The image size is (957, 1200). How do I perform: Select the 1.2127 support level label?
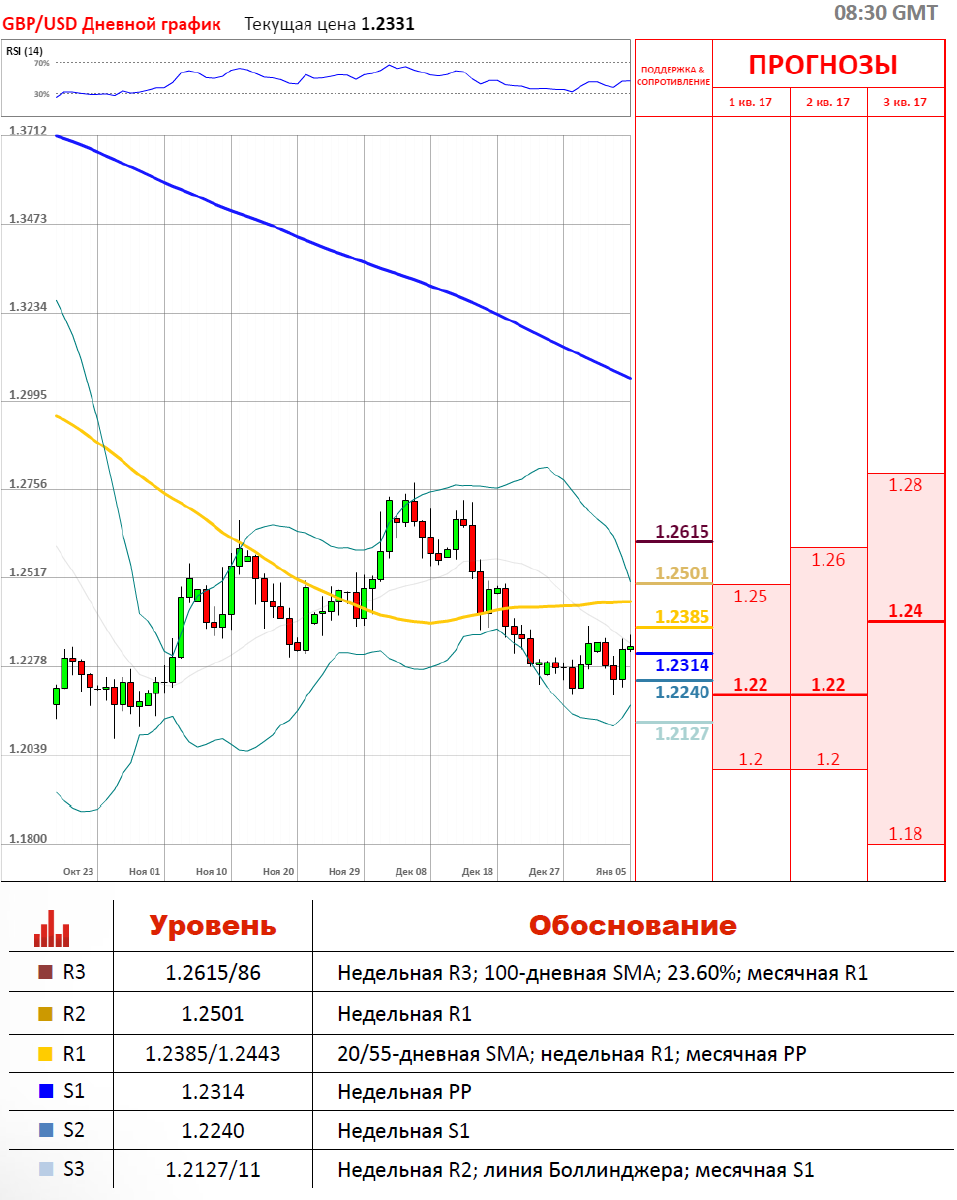(682, 734)
